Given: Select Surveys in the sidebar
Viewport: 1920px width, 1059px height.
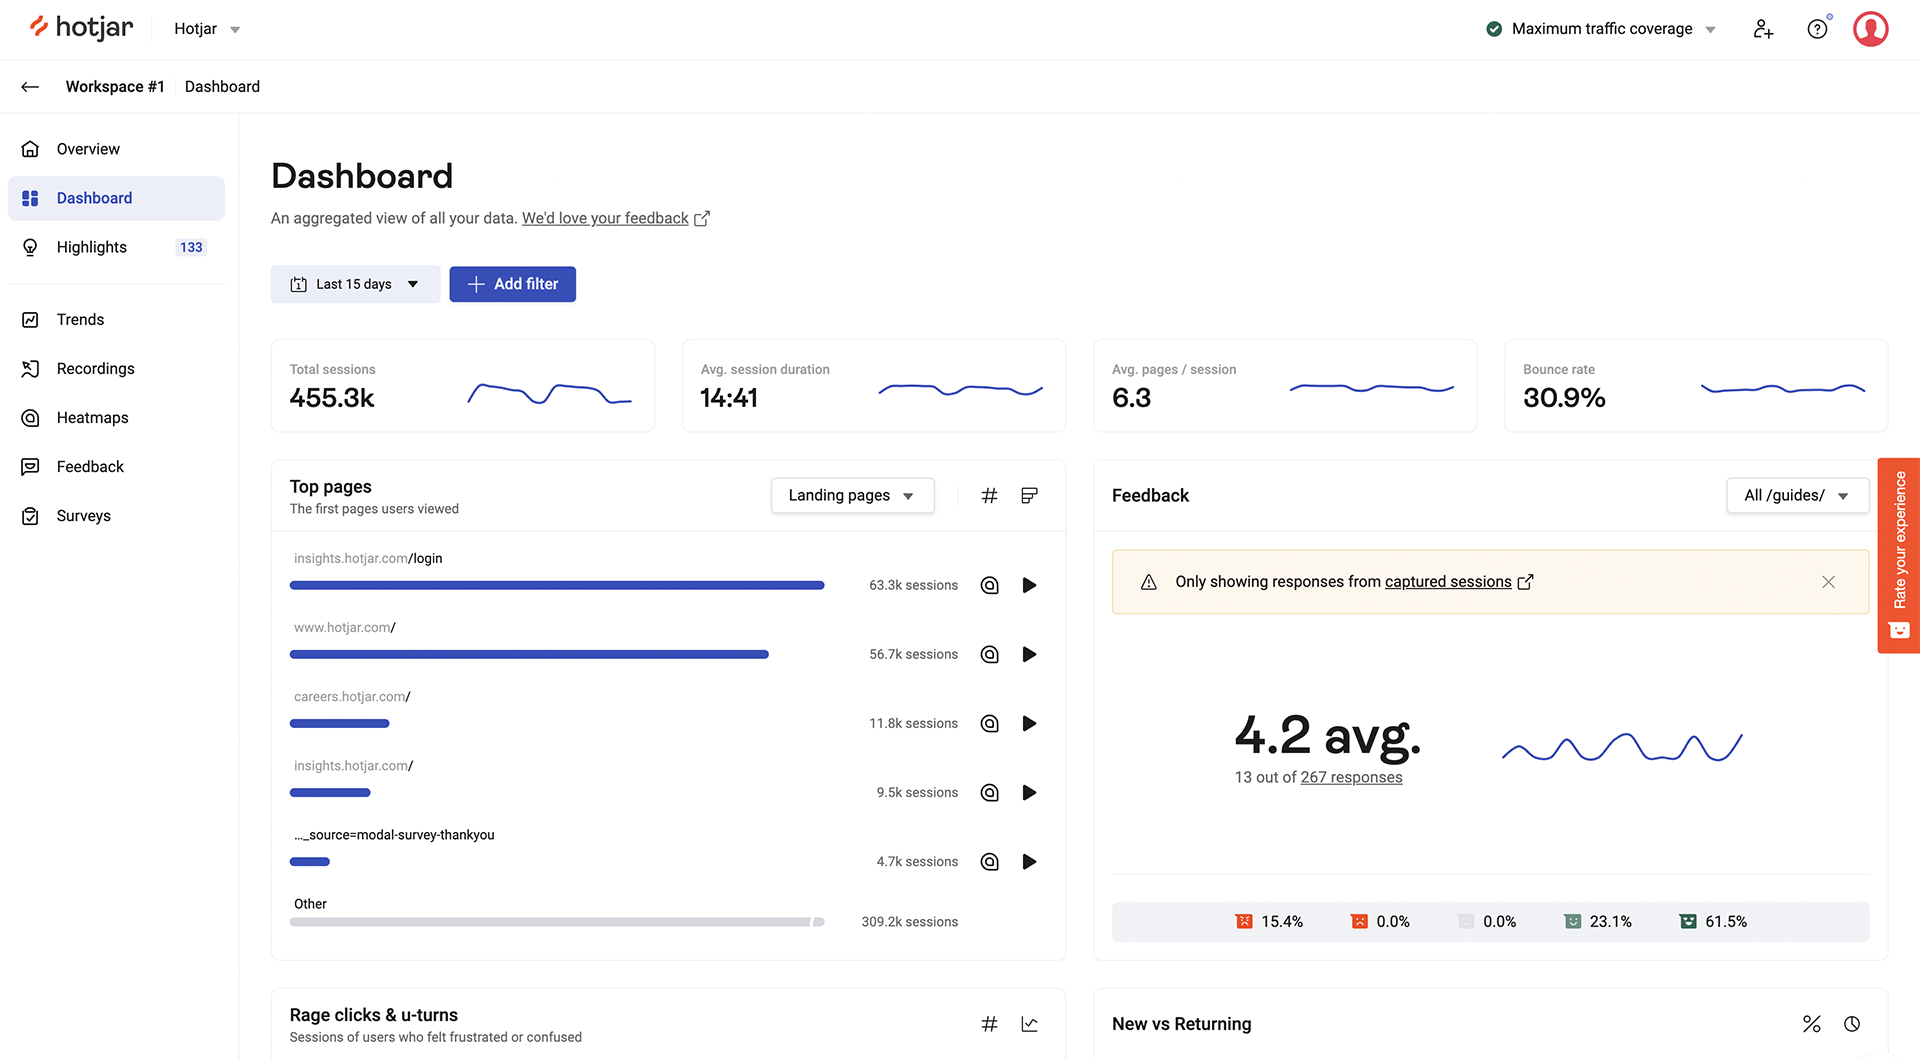Looking at the screenshot, I should click(x=83, y=515).
